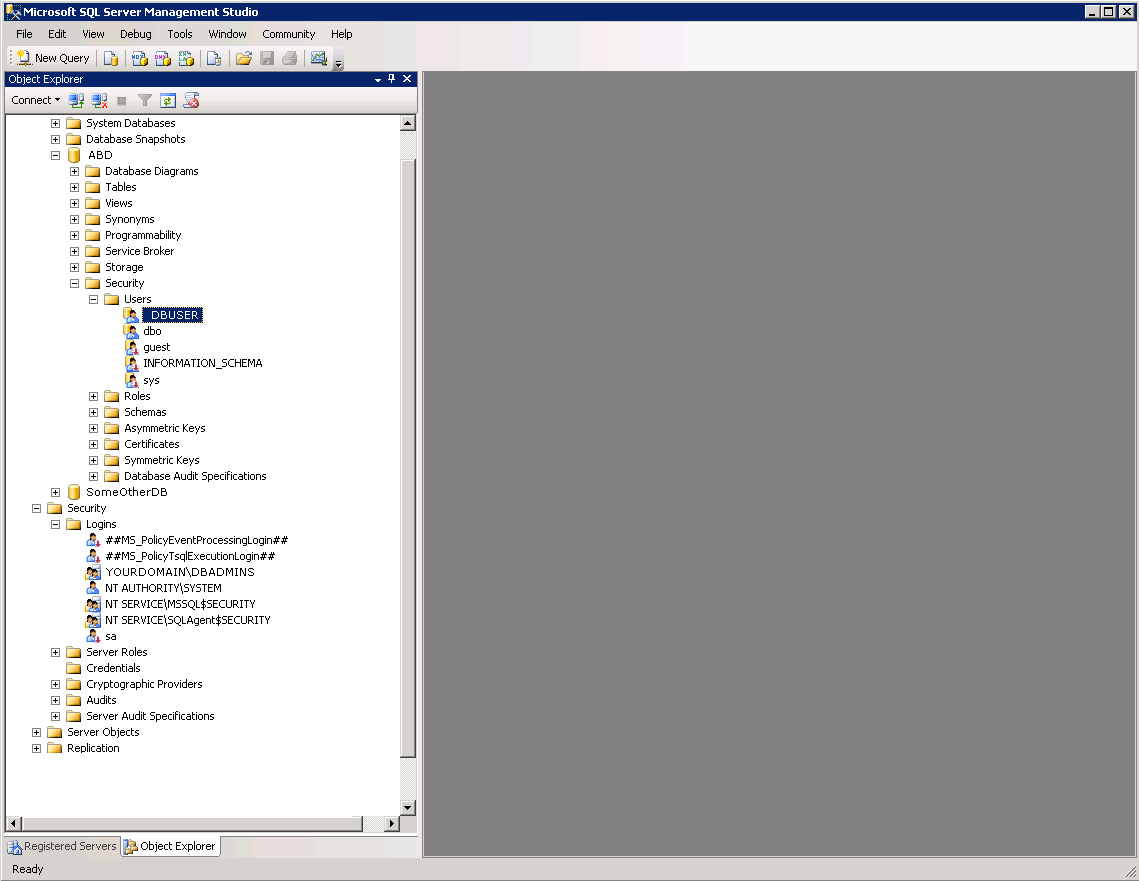Click the Stop square icon
Screen dimensions: 1139x881
point(122,101)
